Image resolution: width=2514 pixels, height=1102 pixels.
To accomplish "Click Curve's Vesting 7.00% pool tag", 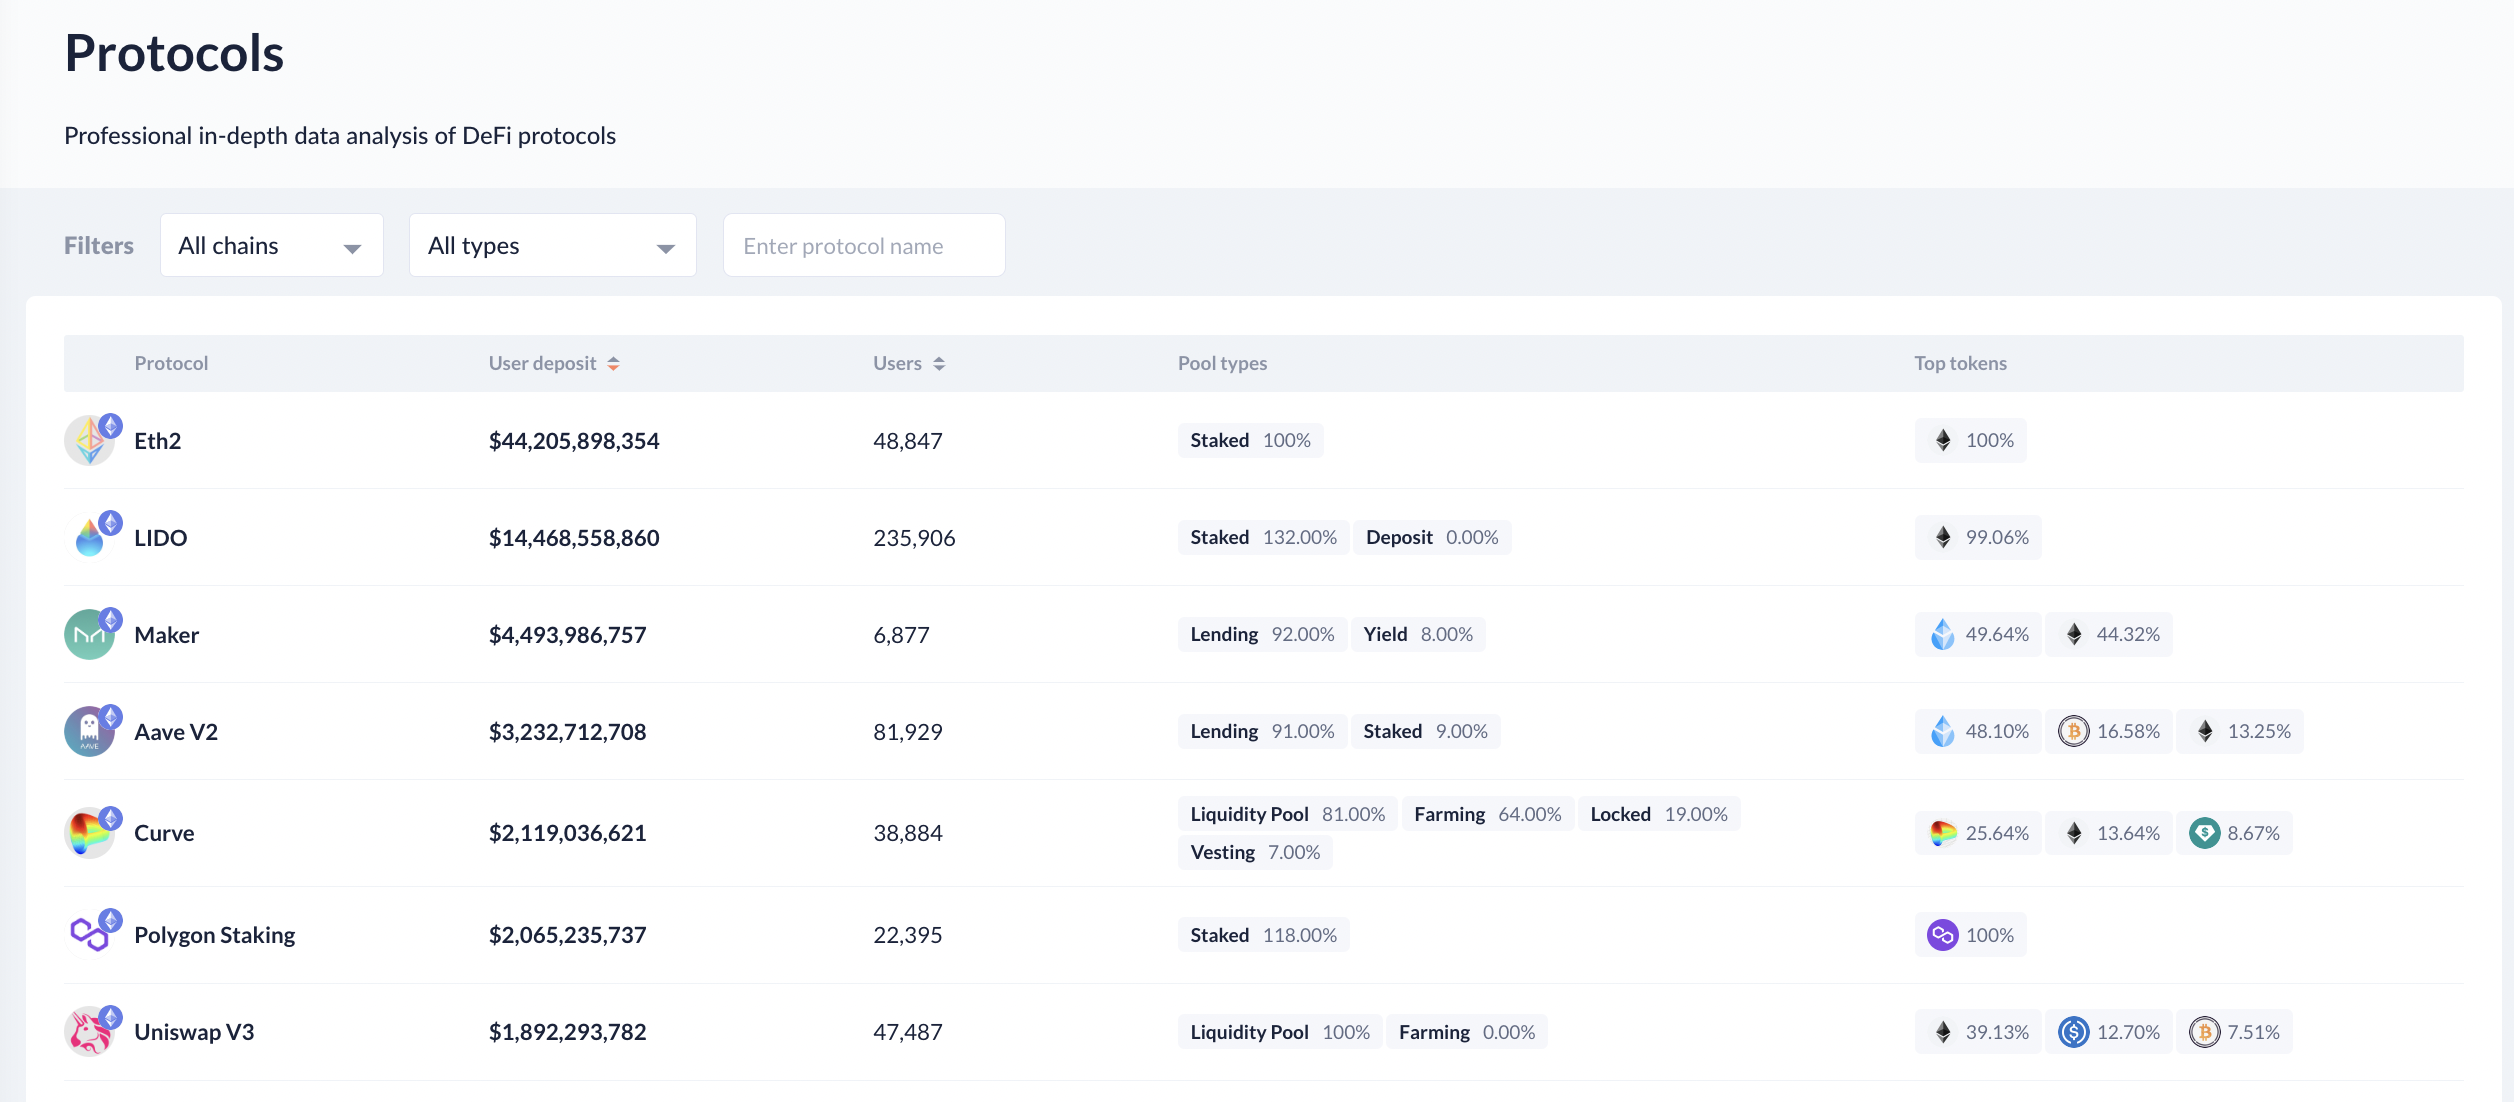I will pos(1255,852).
